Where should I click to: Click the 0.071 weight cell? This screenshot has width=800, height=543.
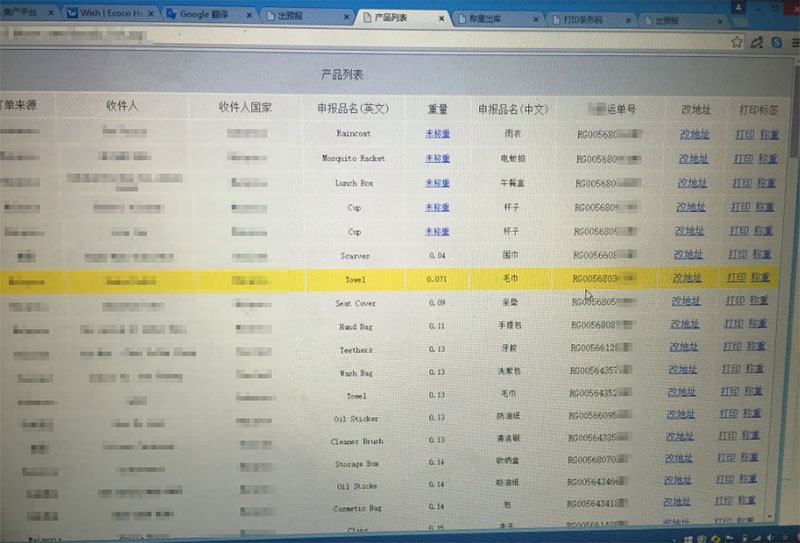(x=437, y=279)
